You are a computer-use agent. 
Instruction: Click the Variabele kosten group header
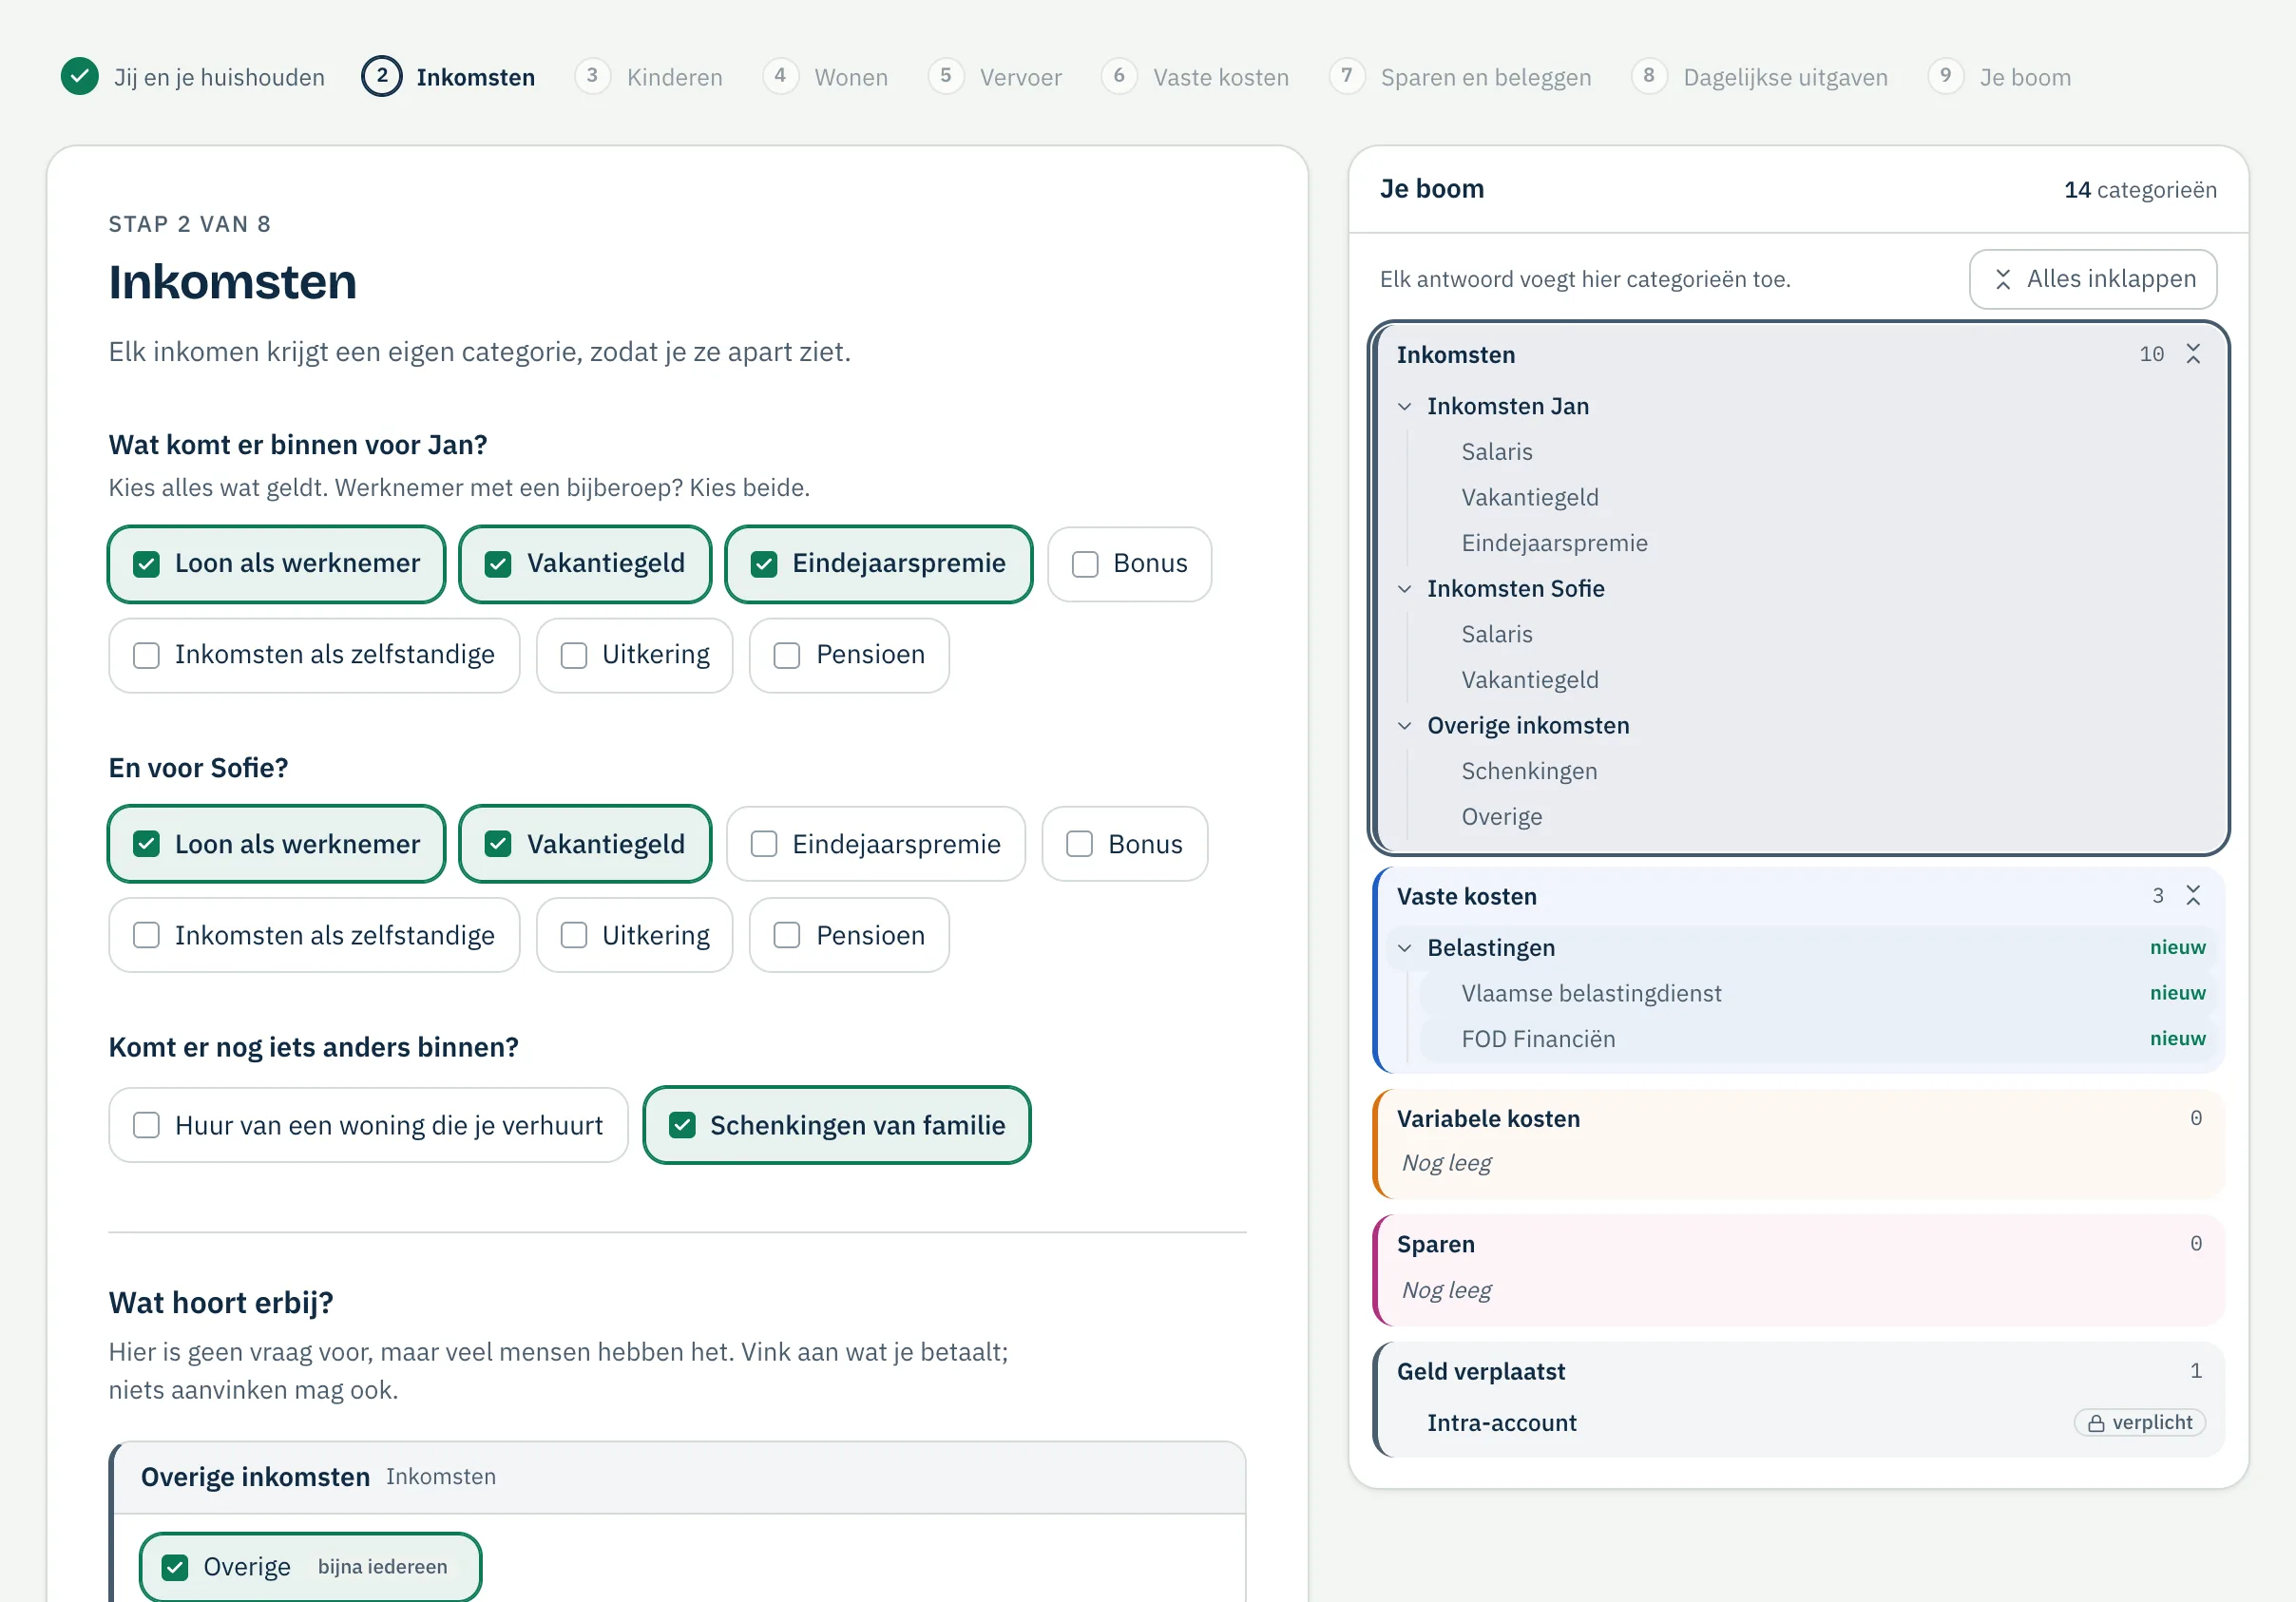[x=1798, y=1118]
